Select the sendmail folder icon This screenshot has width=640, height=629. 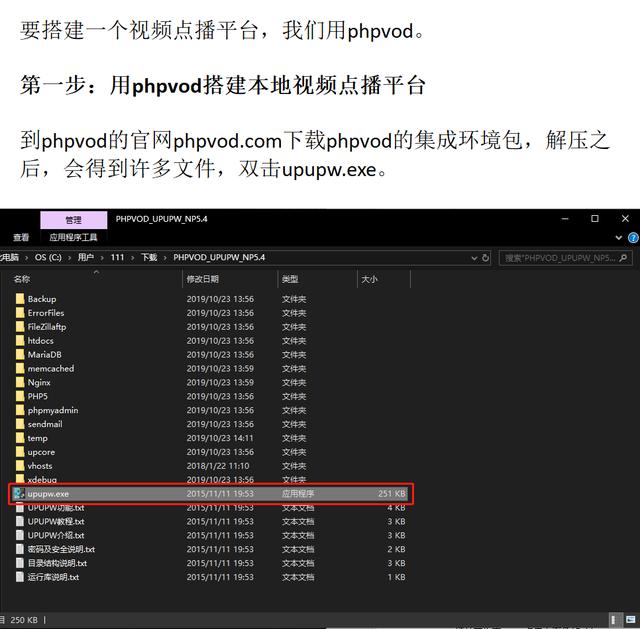click(20, 424)
